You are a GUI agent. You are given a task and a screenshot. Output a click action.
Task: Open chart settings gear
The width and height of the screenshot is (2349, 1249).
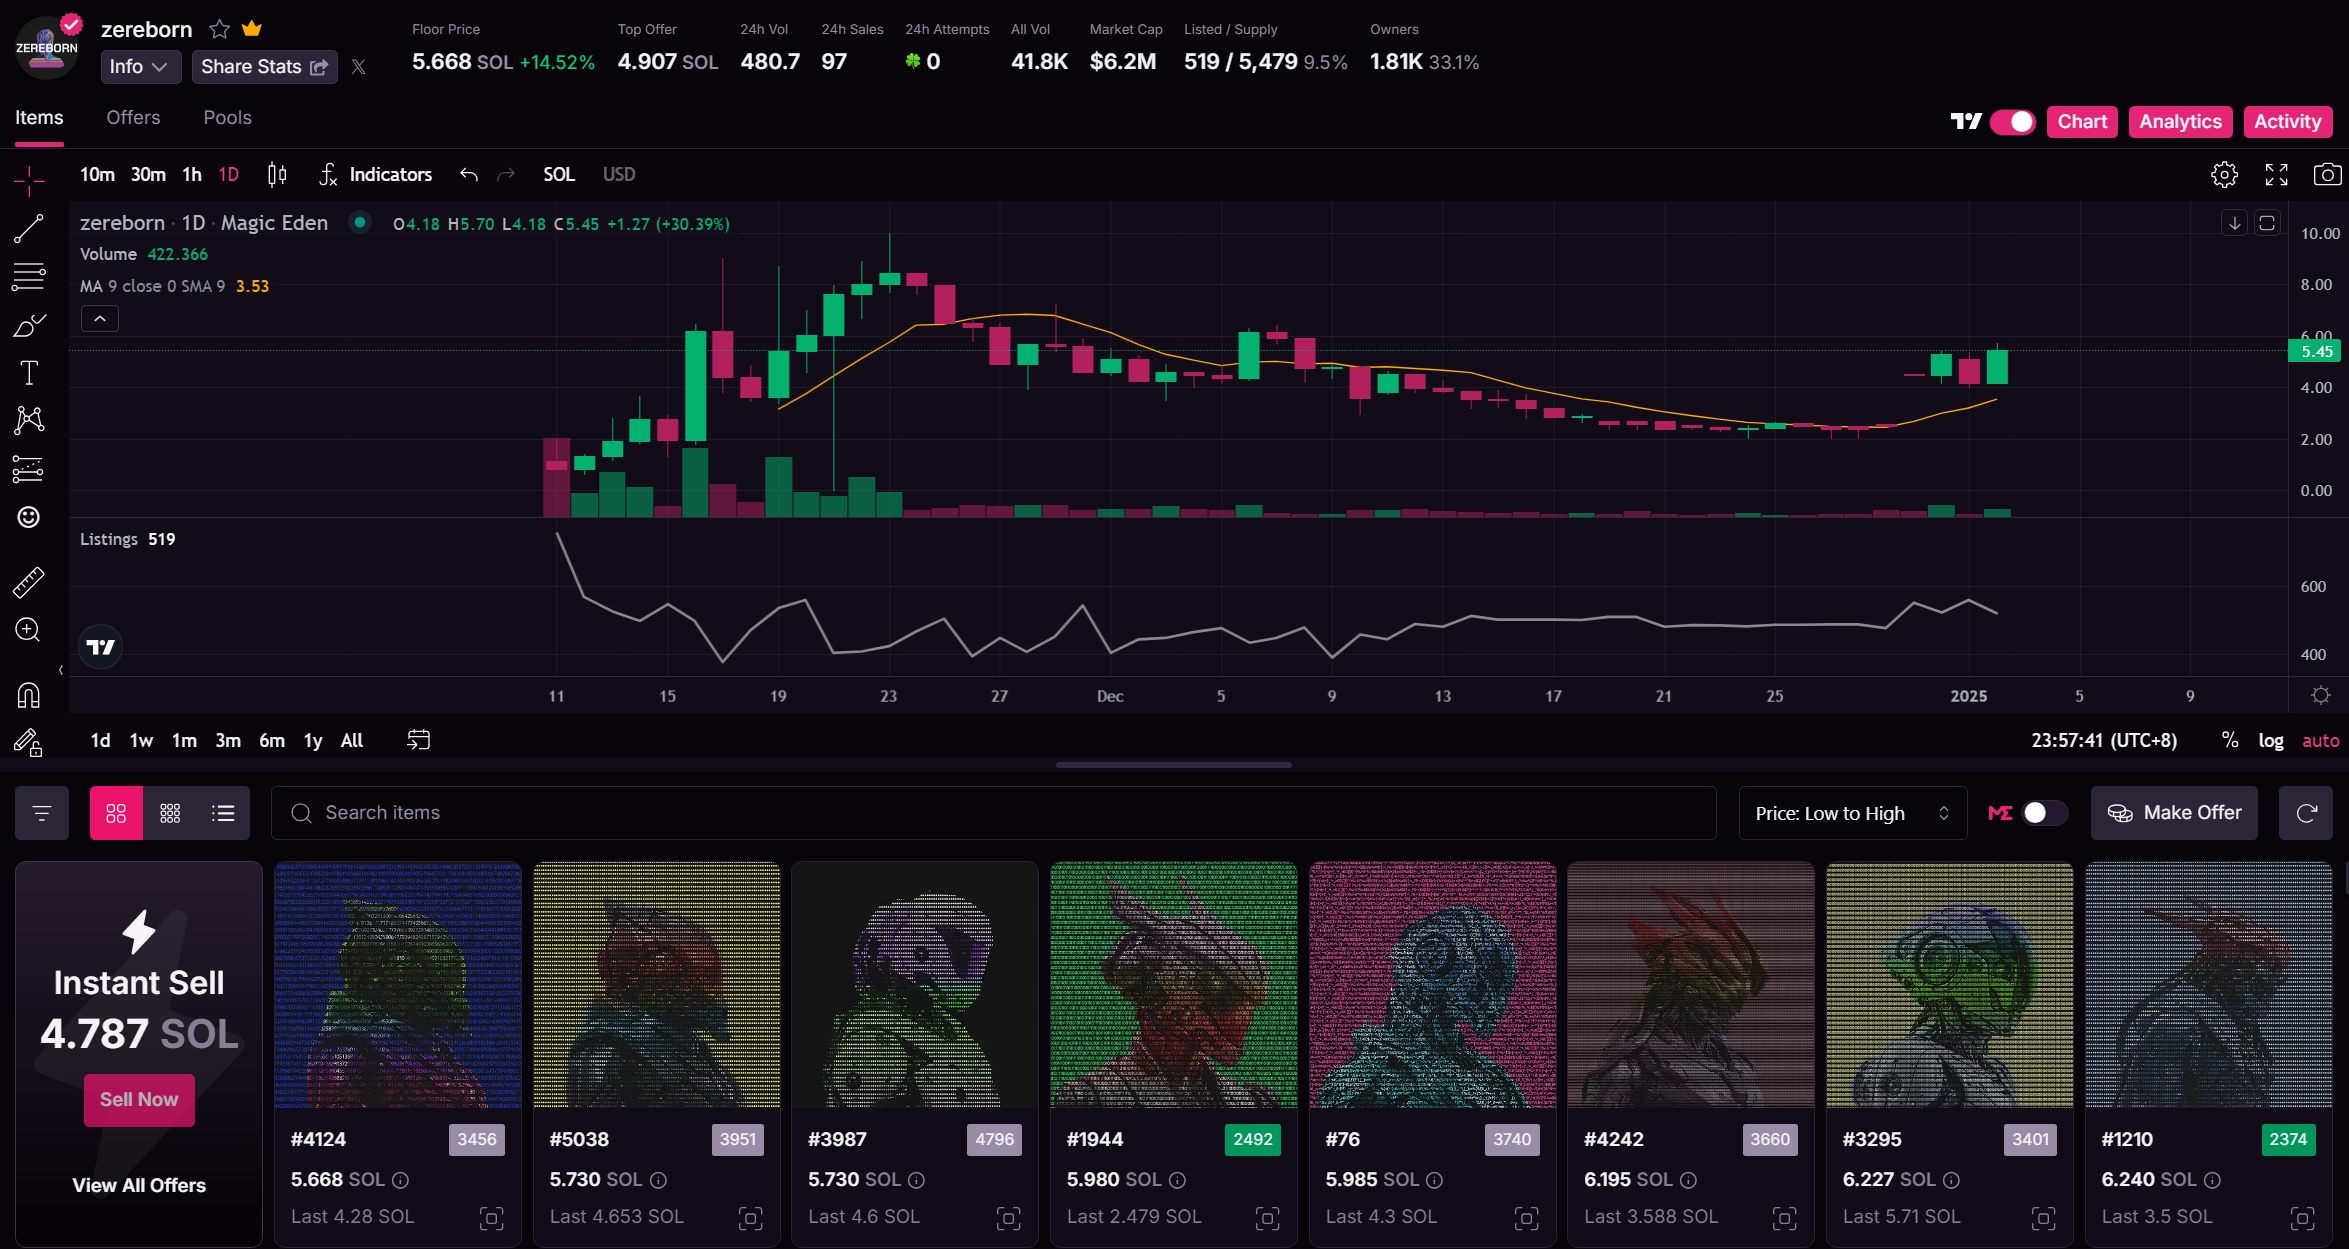(x=2224, y=175)
